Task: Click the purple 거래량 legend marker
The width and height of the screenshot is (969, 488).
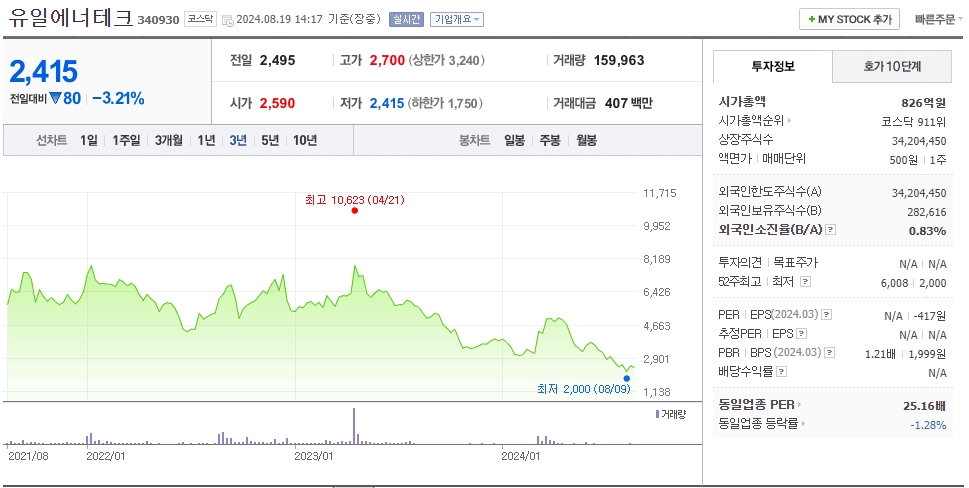Action: 657,414
